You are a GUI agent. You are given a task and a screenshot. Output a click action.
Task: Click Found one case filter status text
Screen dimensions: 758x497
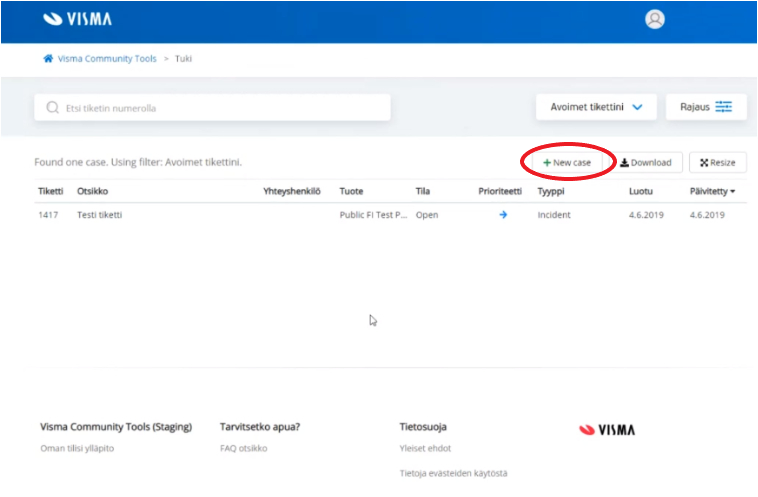tap(138, 162)
